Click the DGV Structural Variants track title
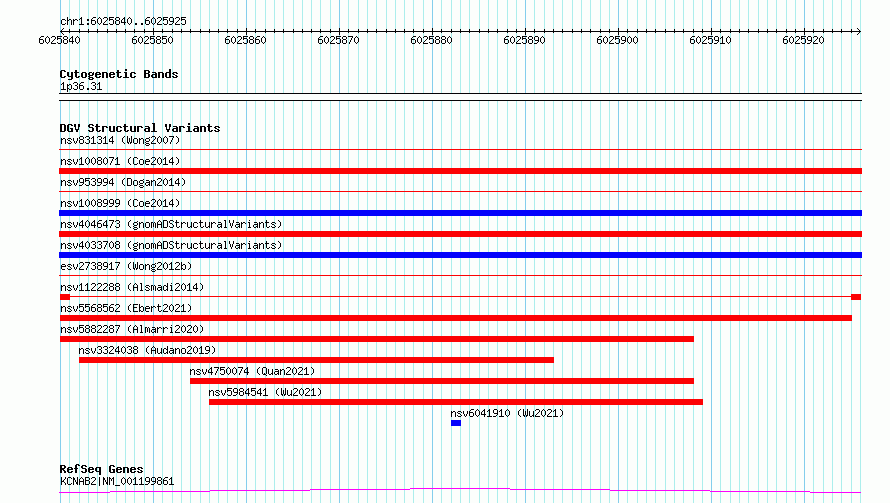890x503 pixels. click(x=140, y=128)
